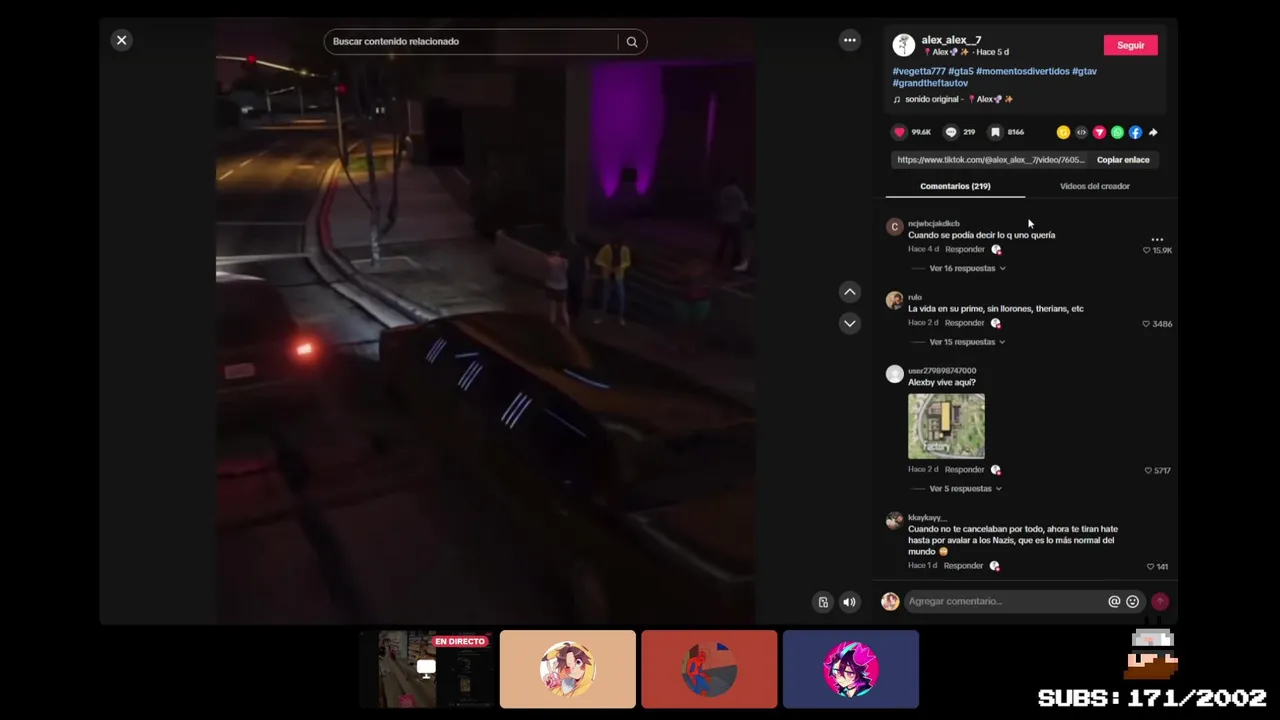The height and width of the screenshot is (720, 1280).
Task: Open the map image in the comment
Action: point(946,426)
